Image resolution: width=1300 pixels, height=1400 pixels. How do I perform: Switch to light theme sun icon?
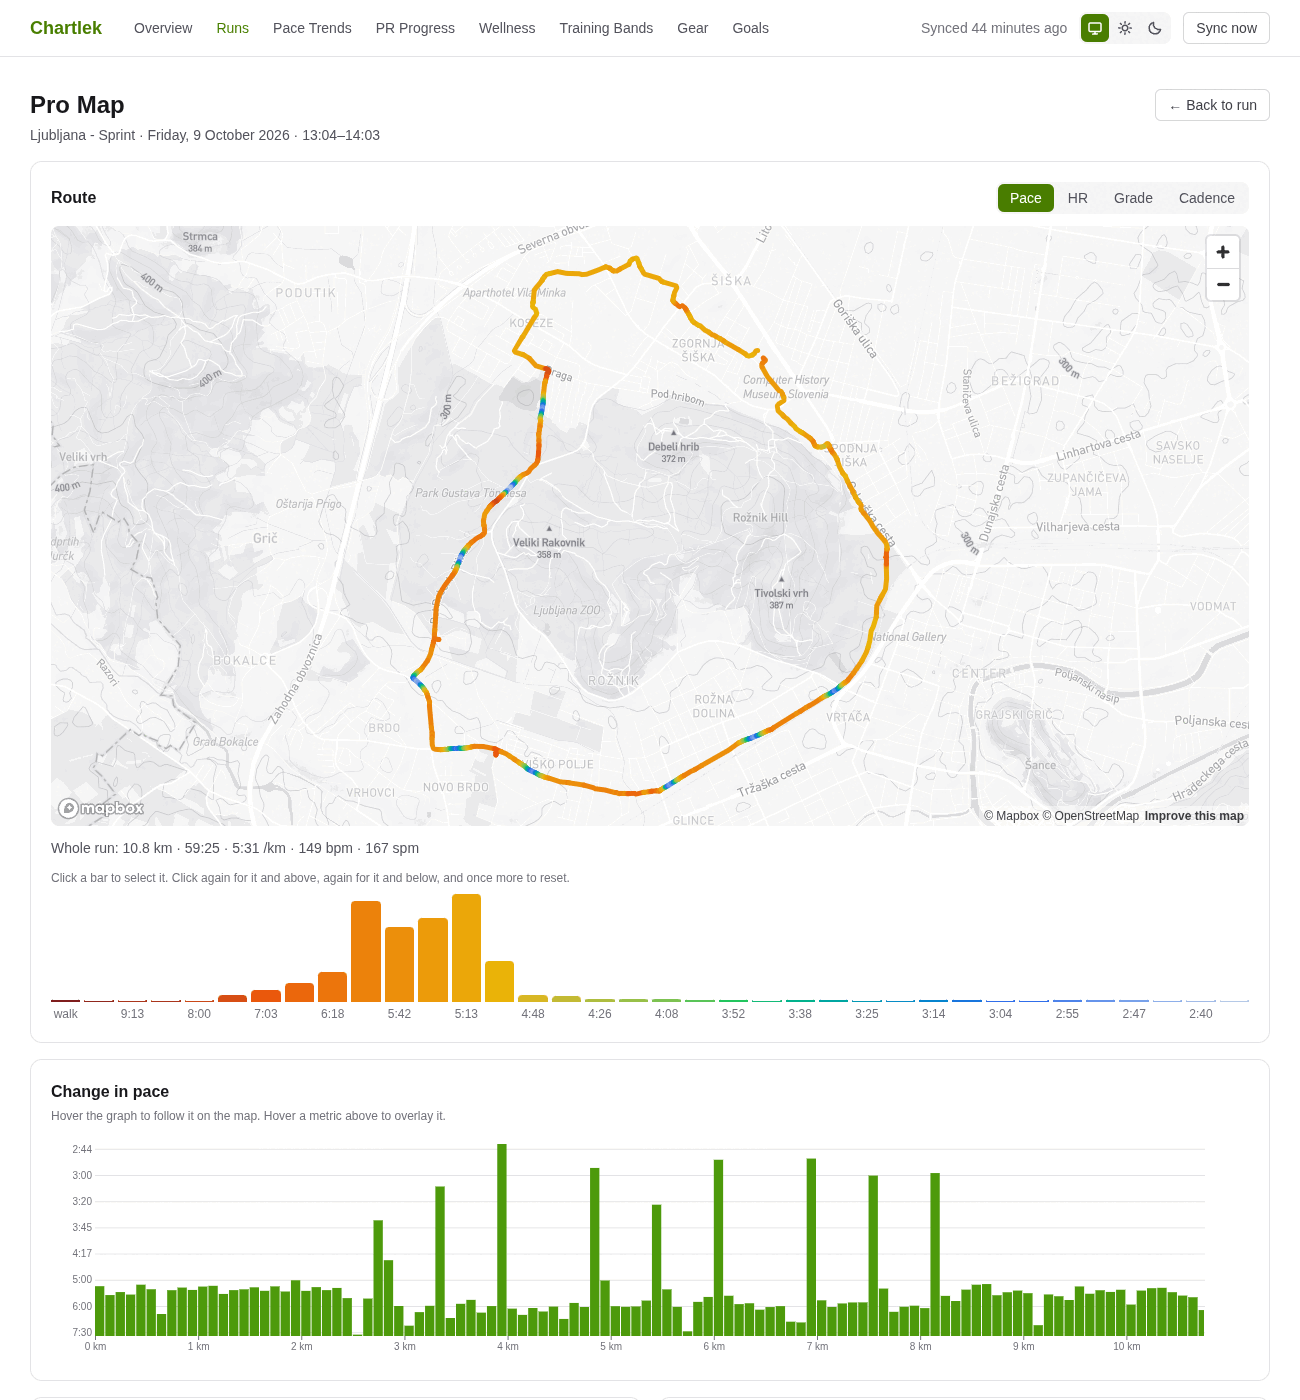point(1125,28)
